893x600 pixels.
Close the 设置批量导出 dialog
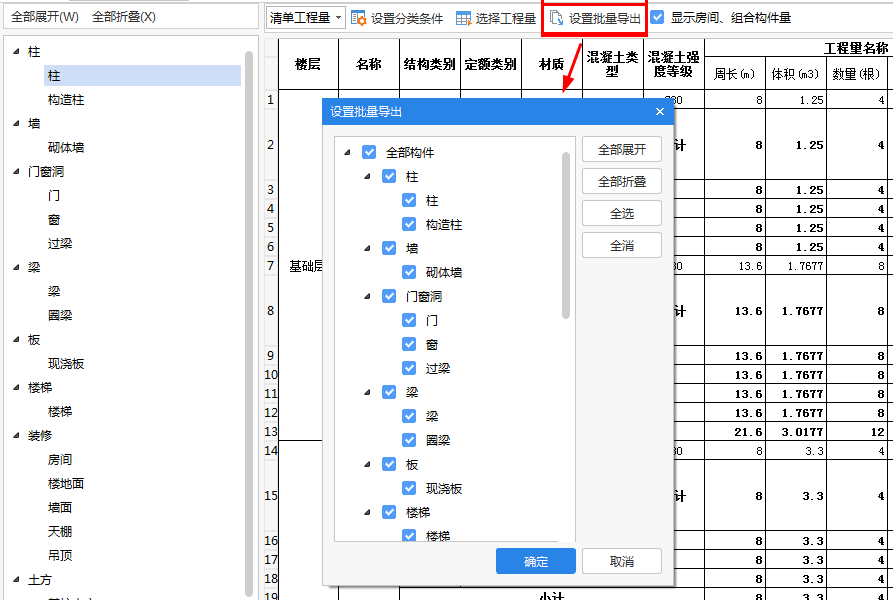(x=659, y=112)
